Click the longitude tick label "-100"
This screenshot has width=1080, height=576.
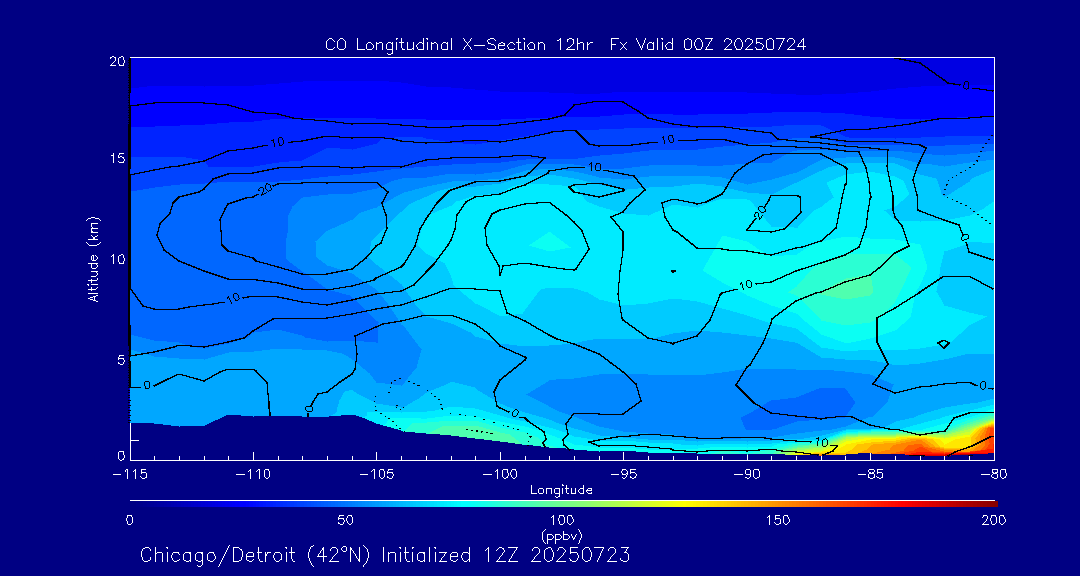(x=500, y=475)
